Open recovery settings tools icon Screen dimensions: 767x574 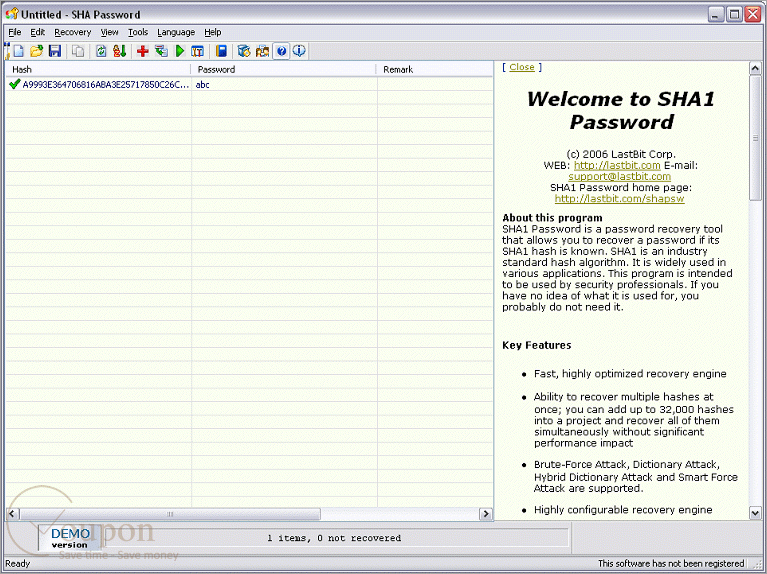pyautogui.click(x=198, y=51)
